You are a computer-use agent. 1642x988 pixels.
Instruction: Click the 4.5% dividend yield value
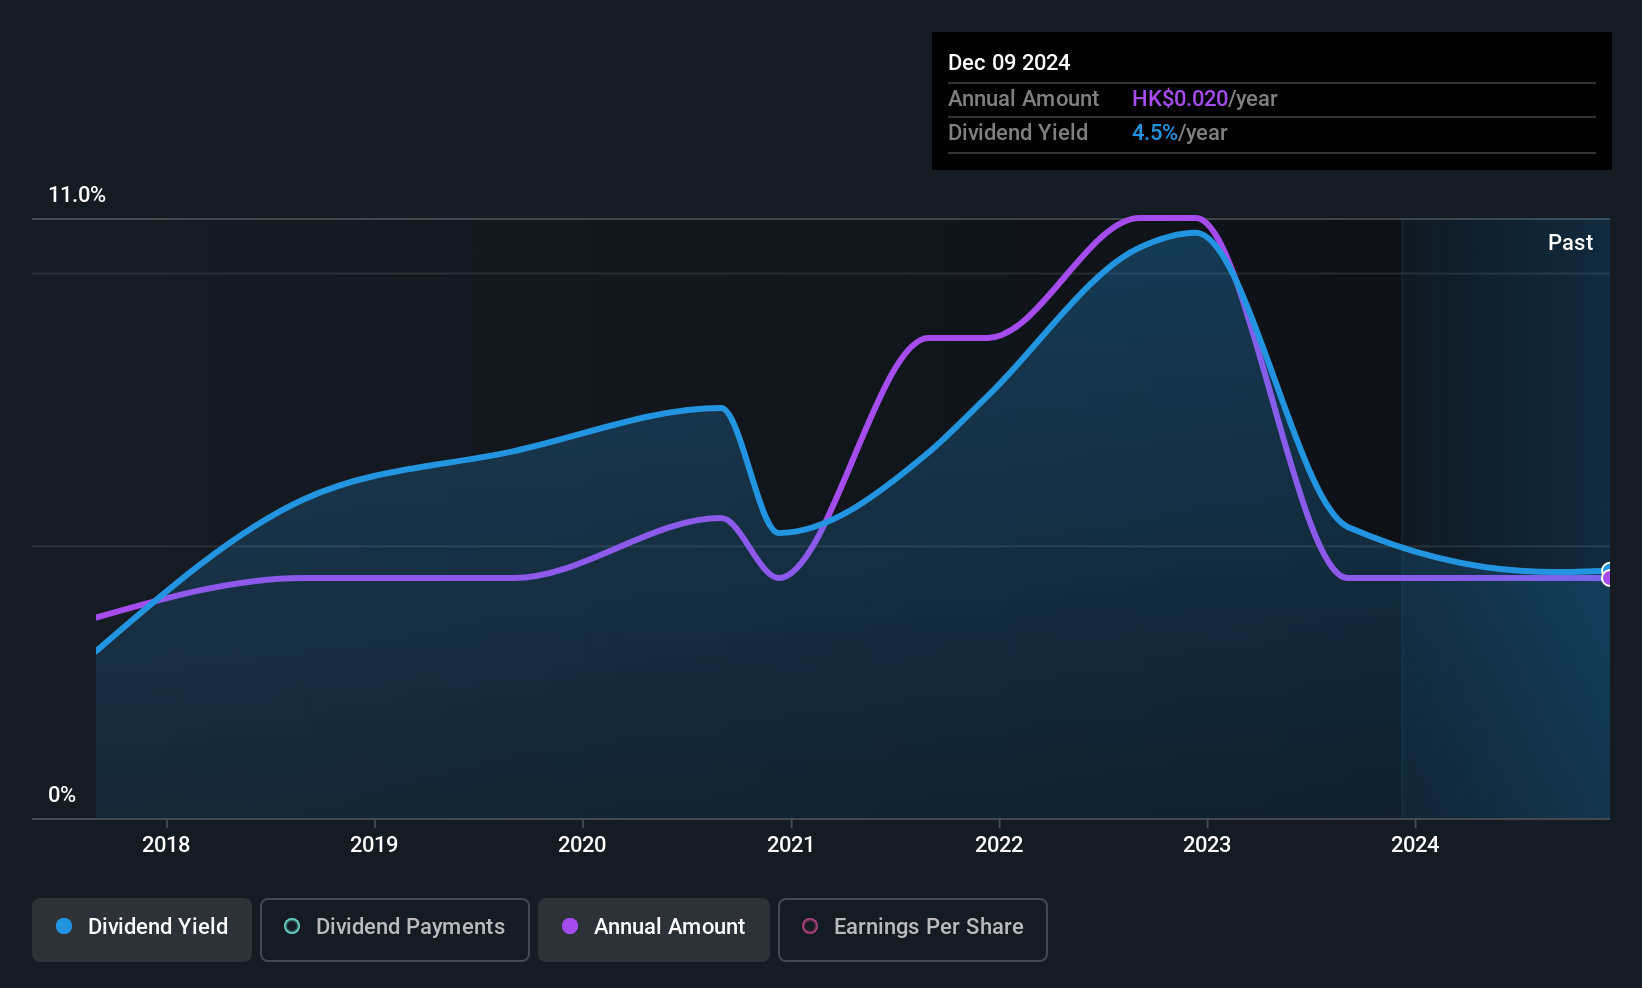coord(1154,132)
